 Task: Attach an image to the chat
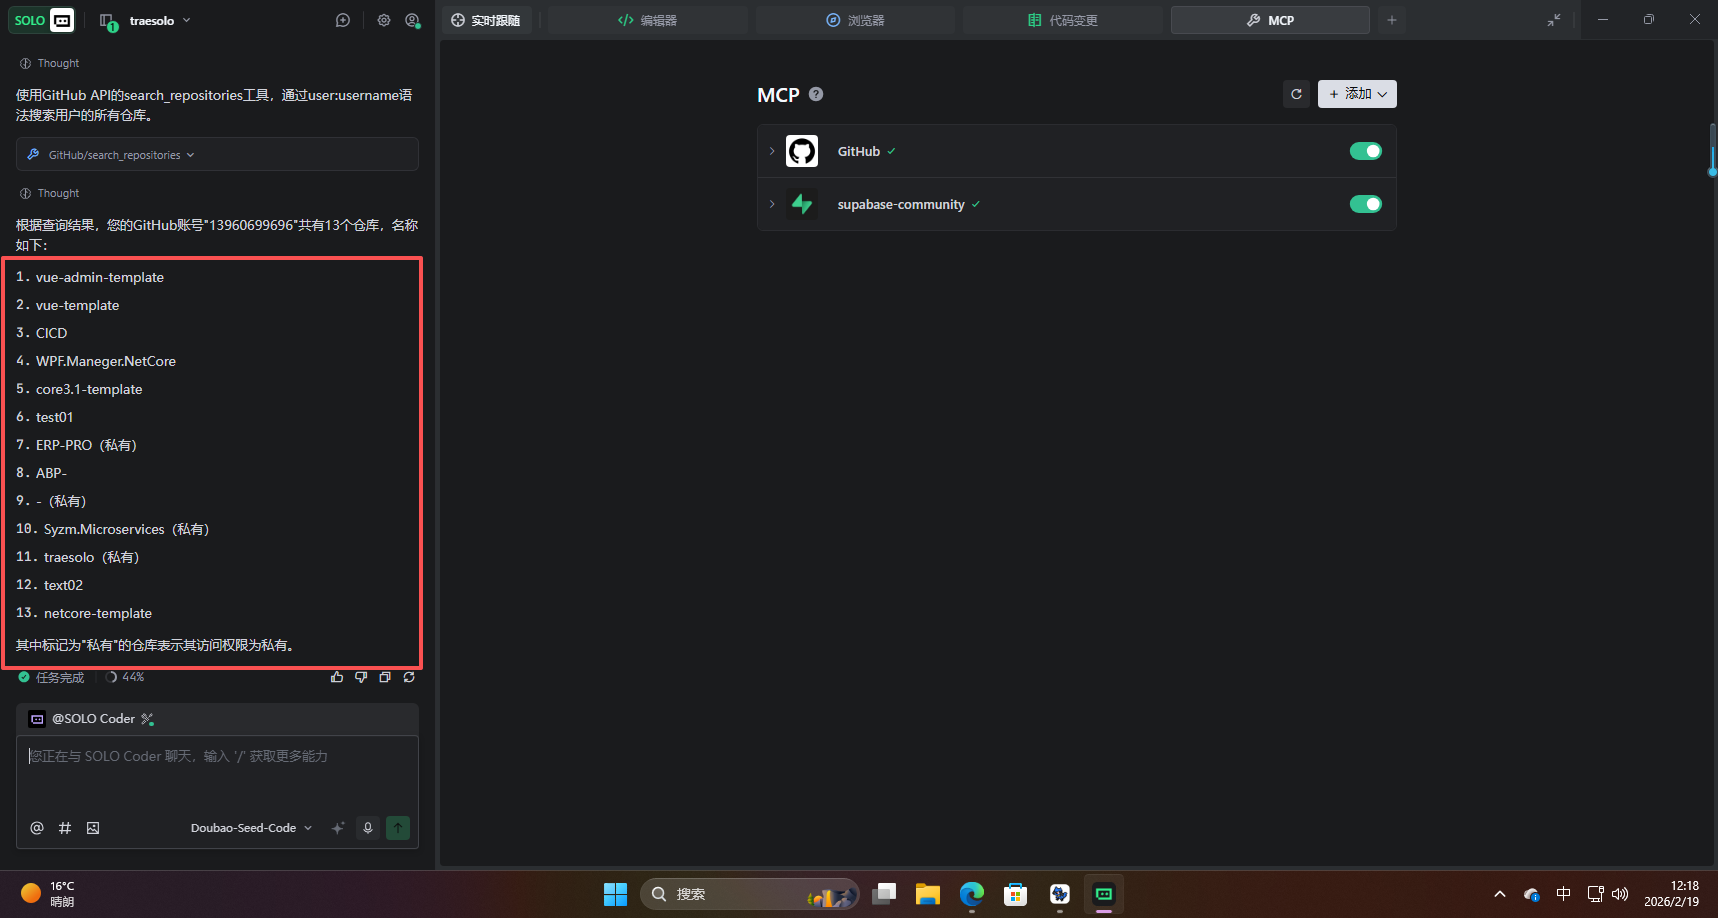click(93, 828)
